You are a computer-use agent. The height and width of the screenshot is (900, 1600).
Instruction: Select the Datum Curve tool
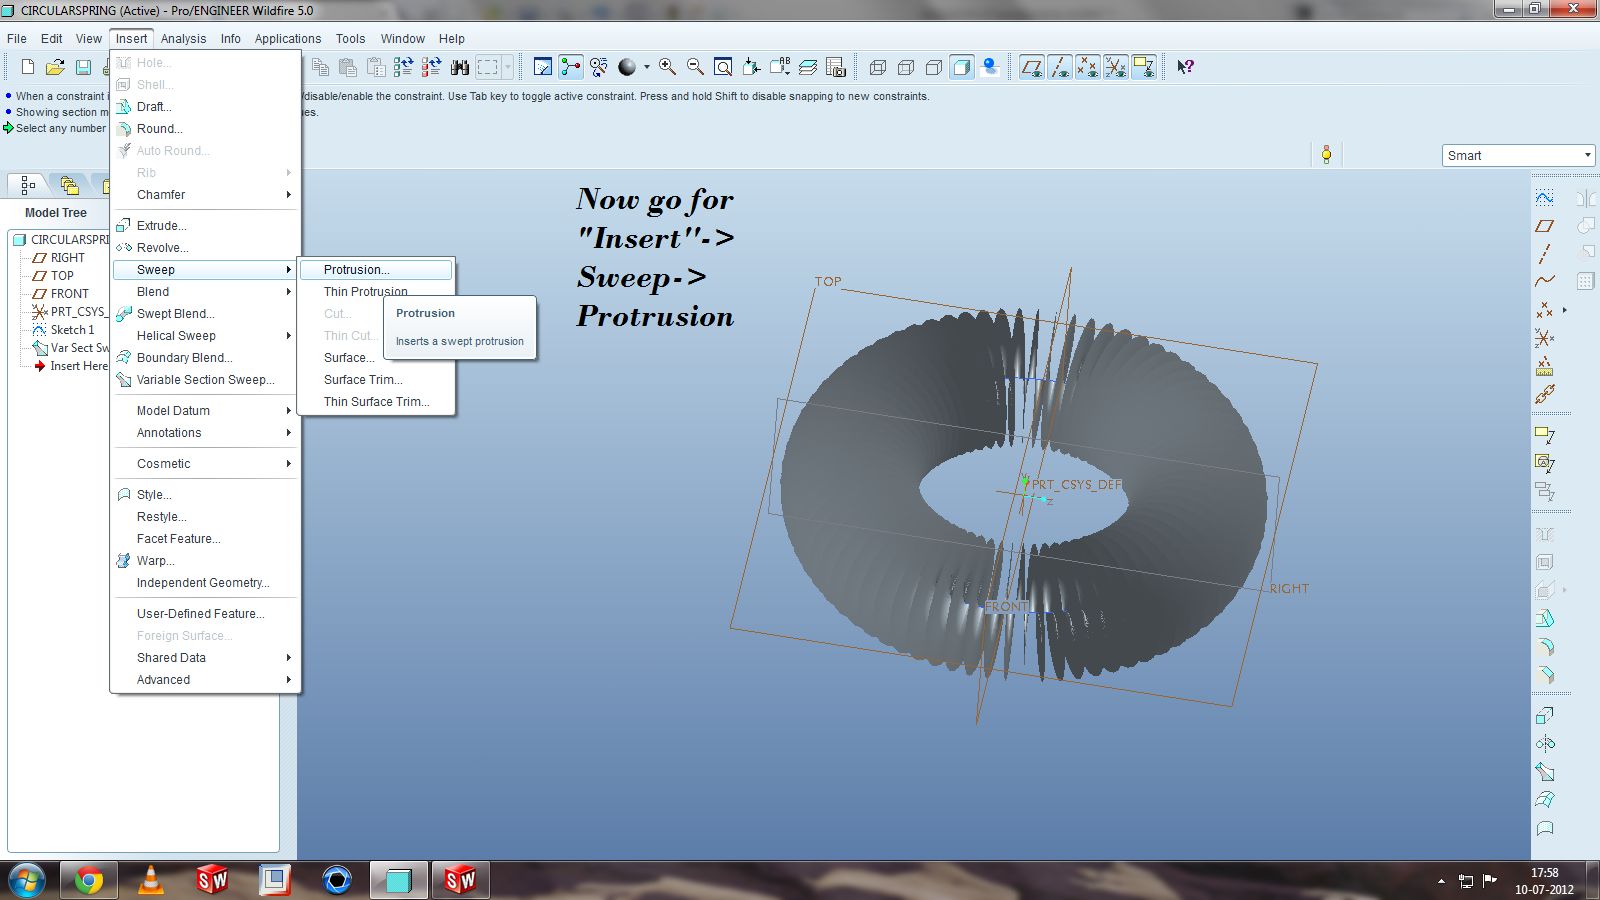1545,282
